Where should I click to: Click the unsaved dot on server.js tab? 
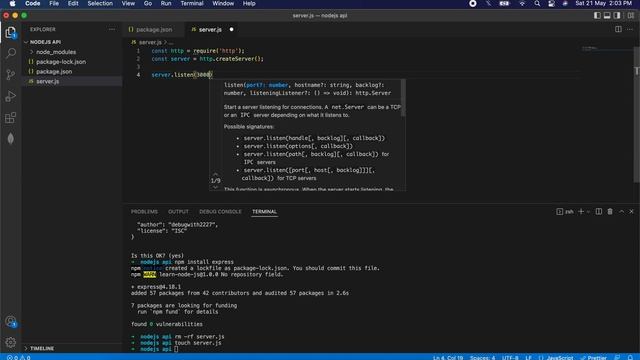click(231, 29)
